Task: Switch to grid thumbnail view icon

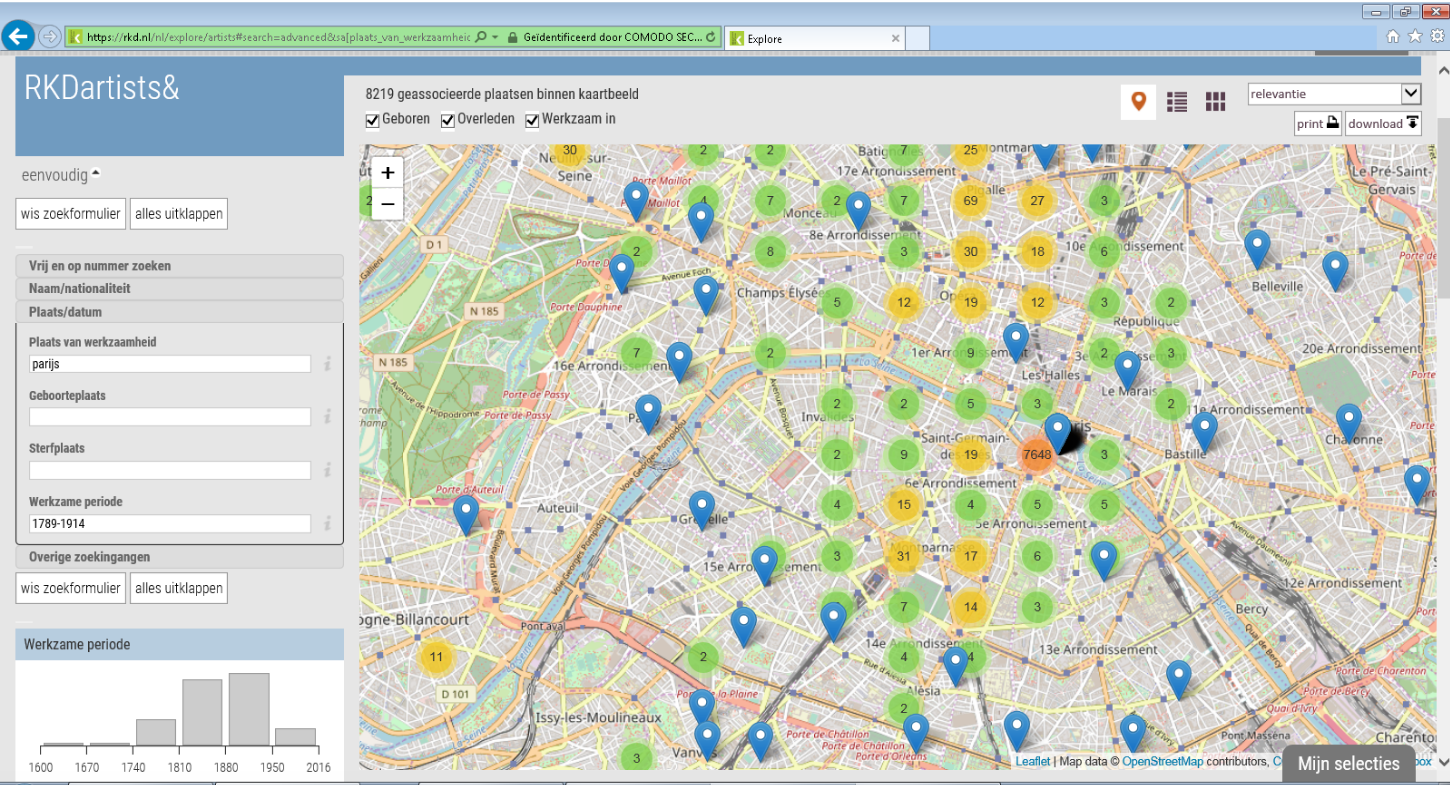Action: (1215, 101)
